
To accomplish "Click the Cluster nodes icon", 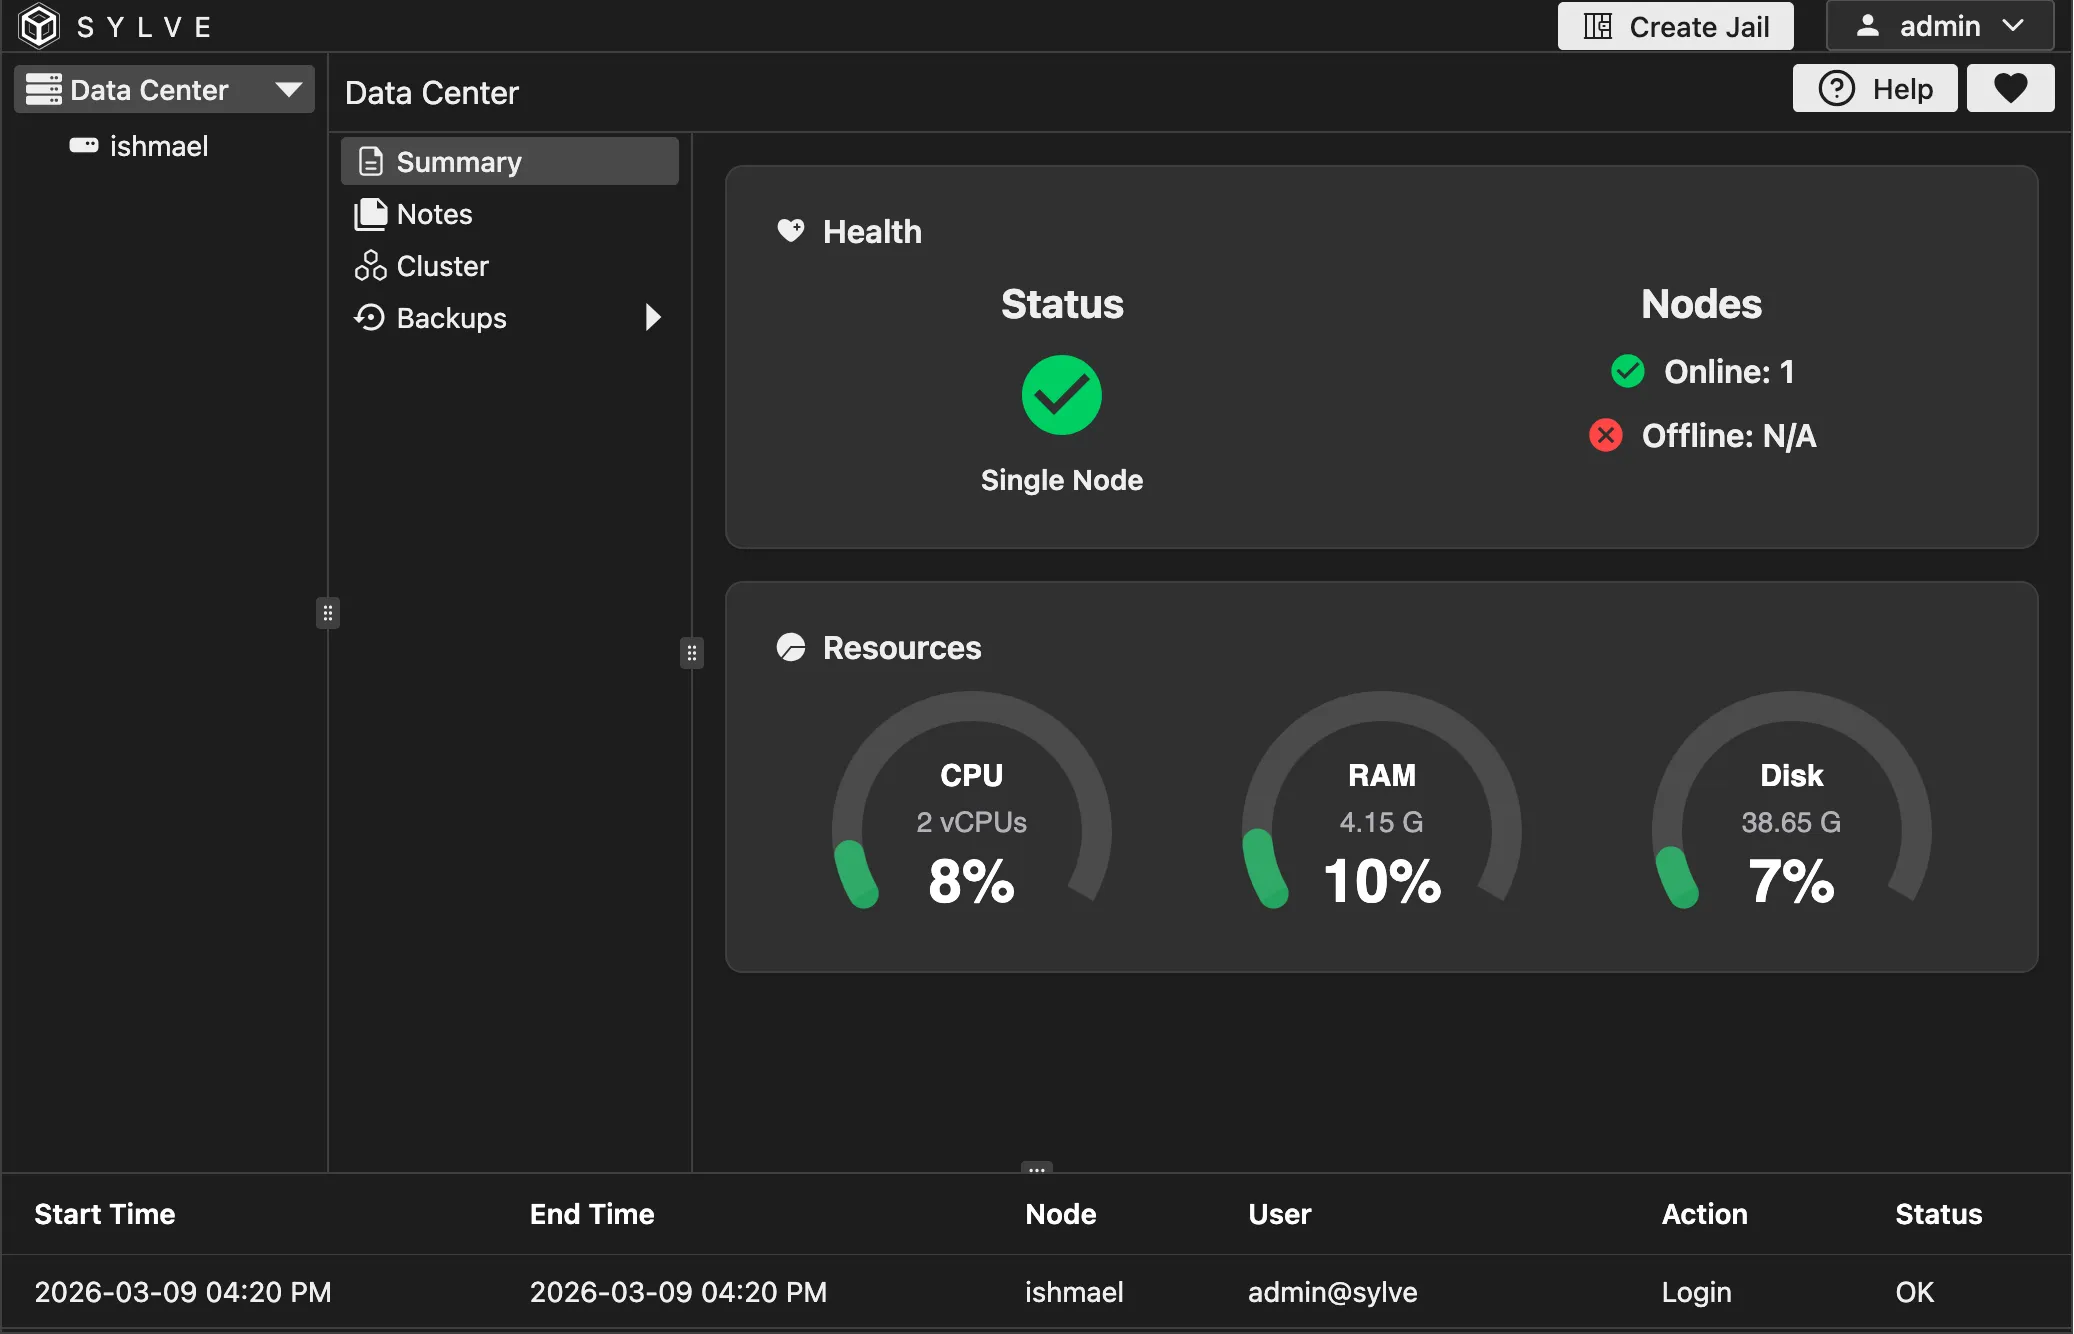I will click(x=370, y=265).
